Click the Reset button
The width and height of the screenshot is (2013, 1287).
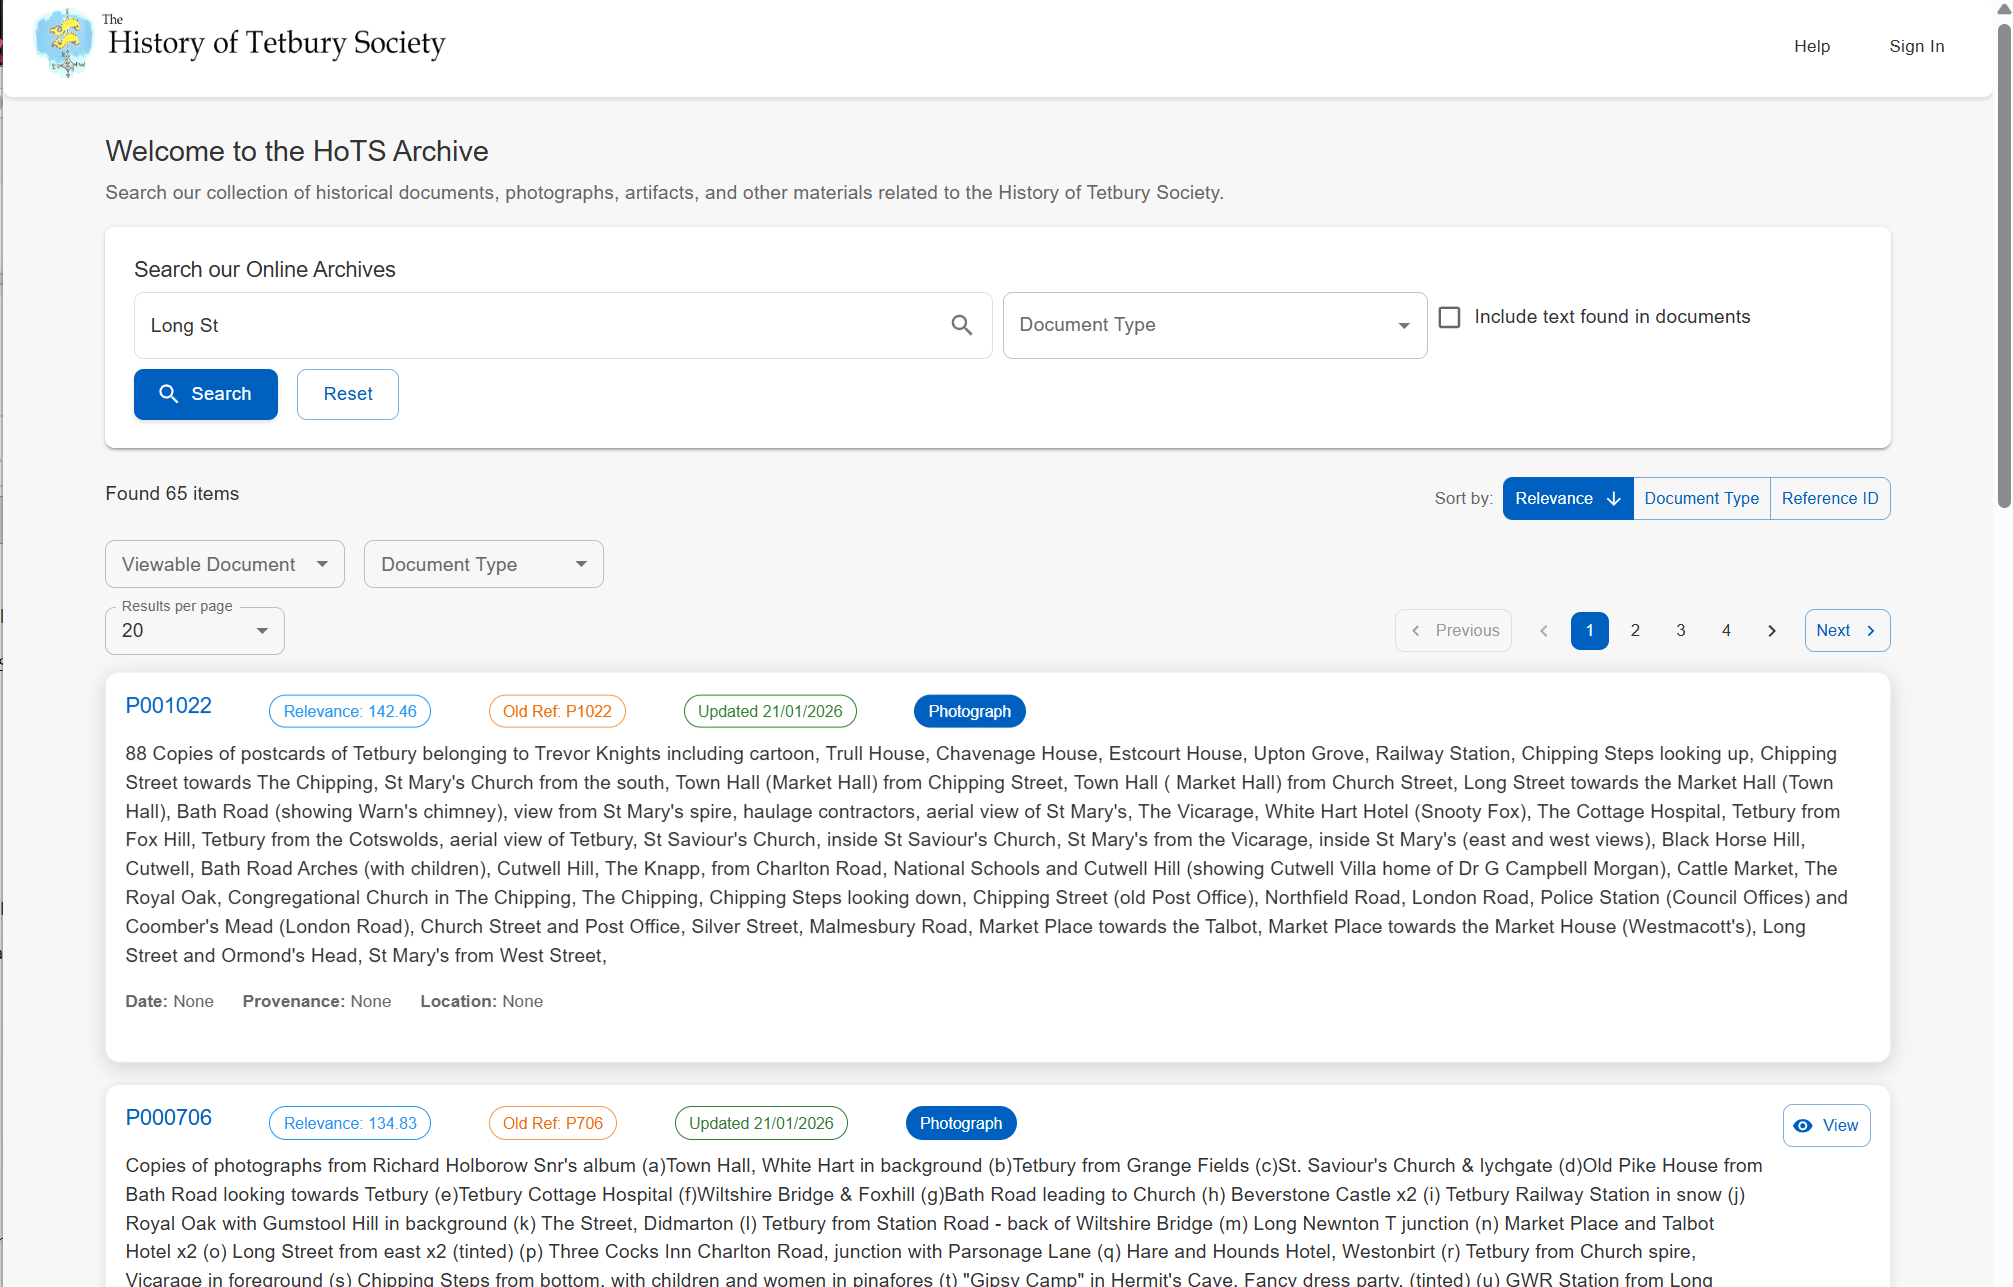tap(347, 394)
